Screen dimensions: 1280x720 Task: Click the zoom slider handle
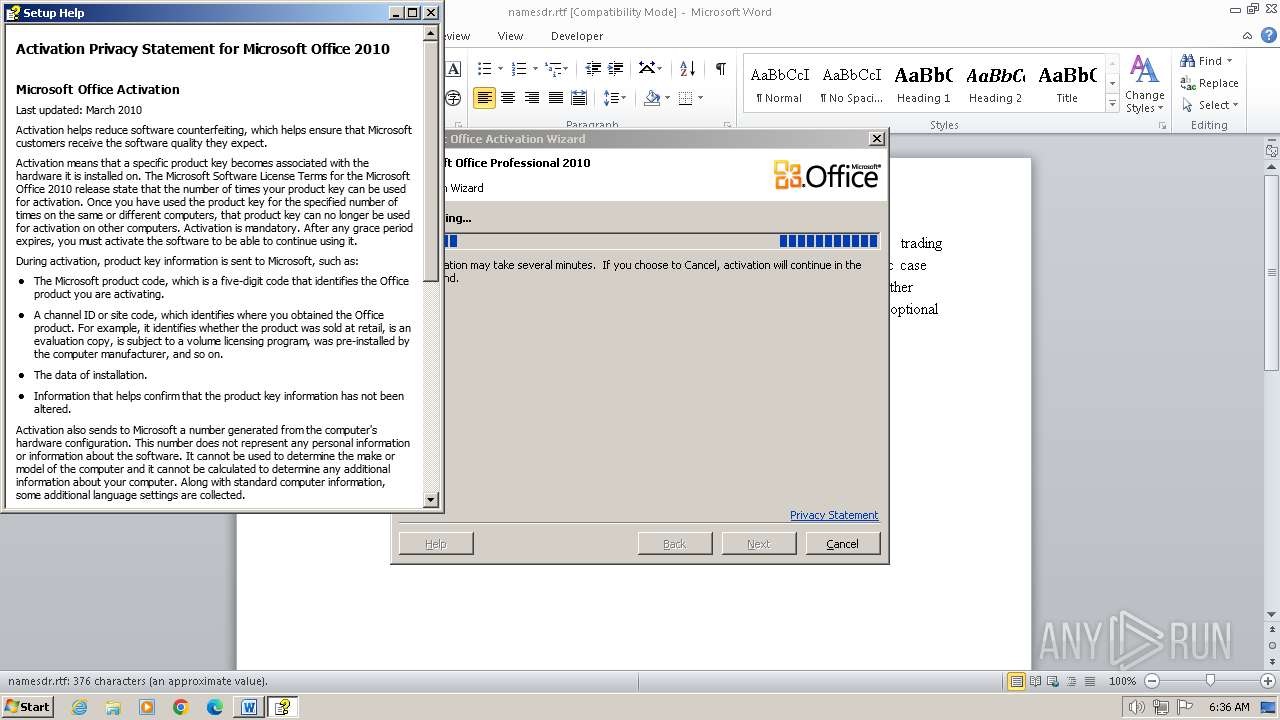1210,681
